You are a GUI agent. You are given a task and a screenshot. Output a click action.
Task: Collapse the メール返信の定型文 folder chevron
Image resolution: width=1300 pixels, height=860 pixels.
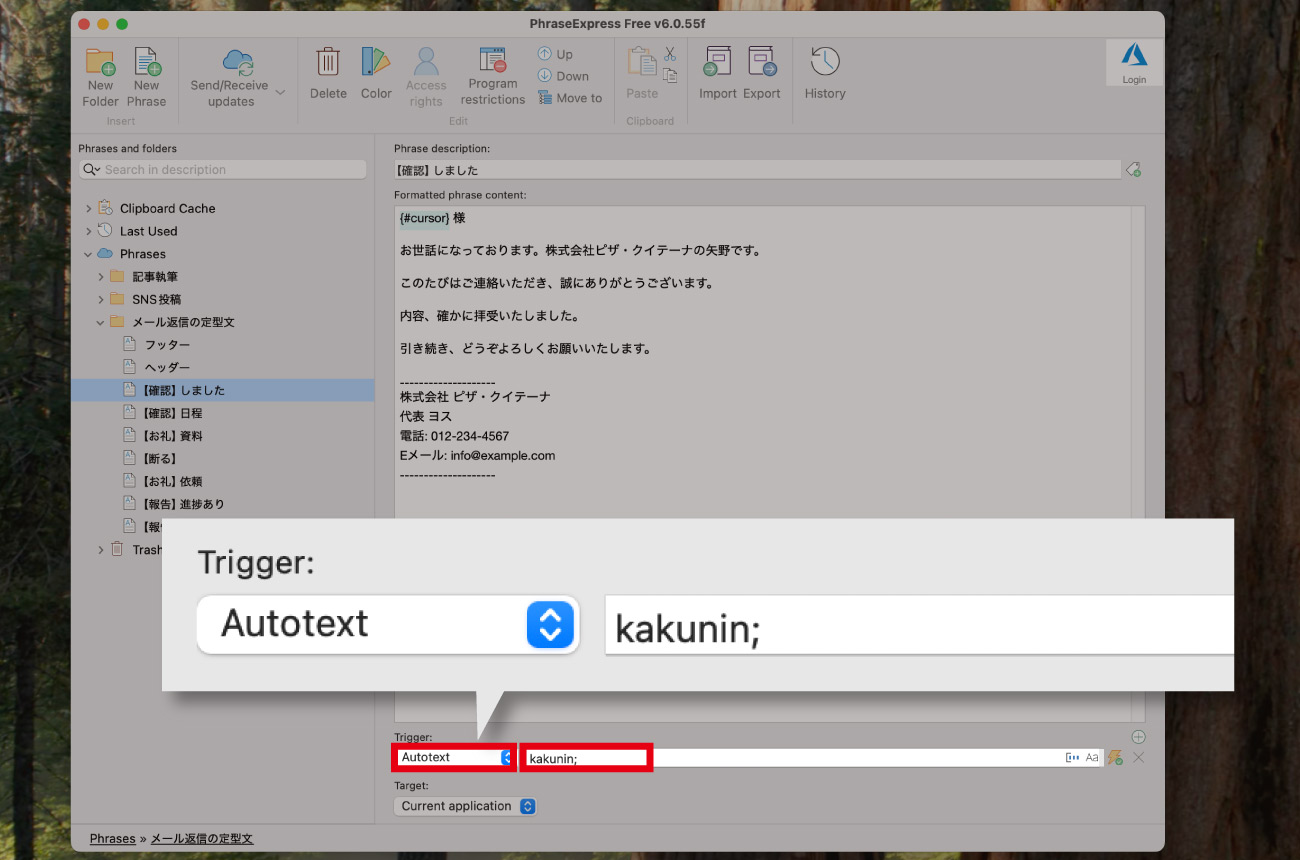click(101, 322)
